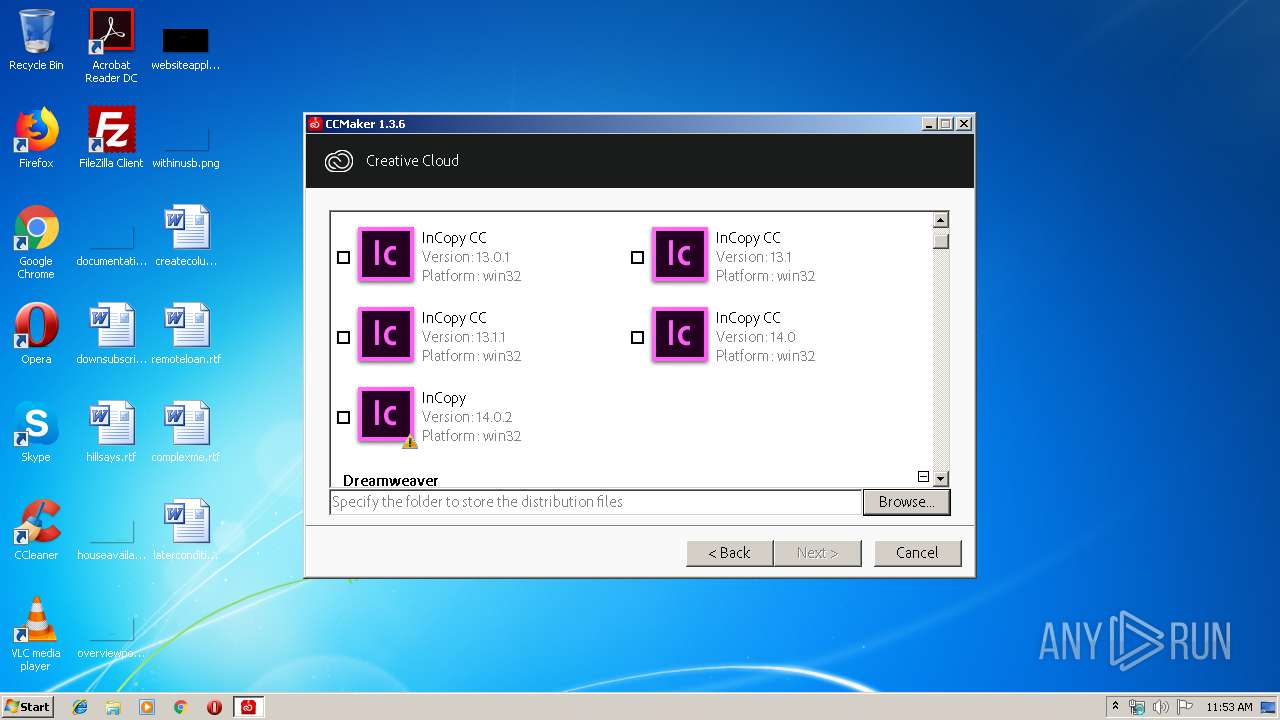The image size is (1280, 720).
Task: Click the InCopy CC 13.0.1 icon
Action: [385, 254]
